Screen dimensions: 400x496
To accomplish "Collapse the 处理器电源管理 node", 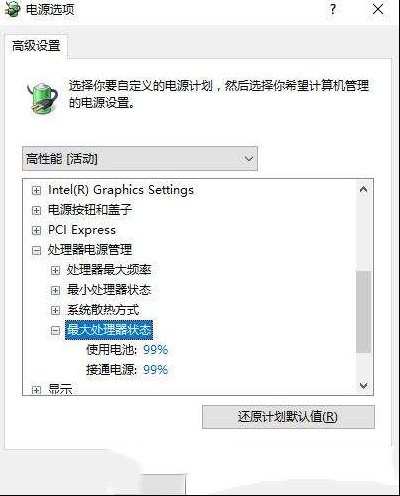I will (36, 250).
